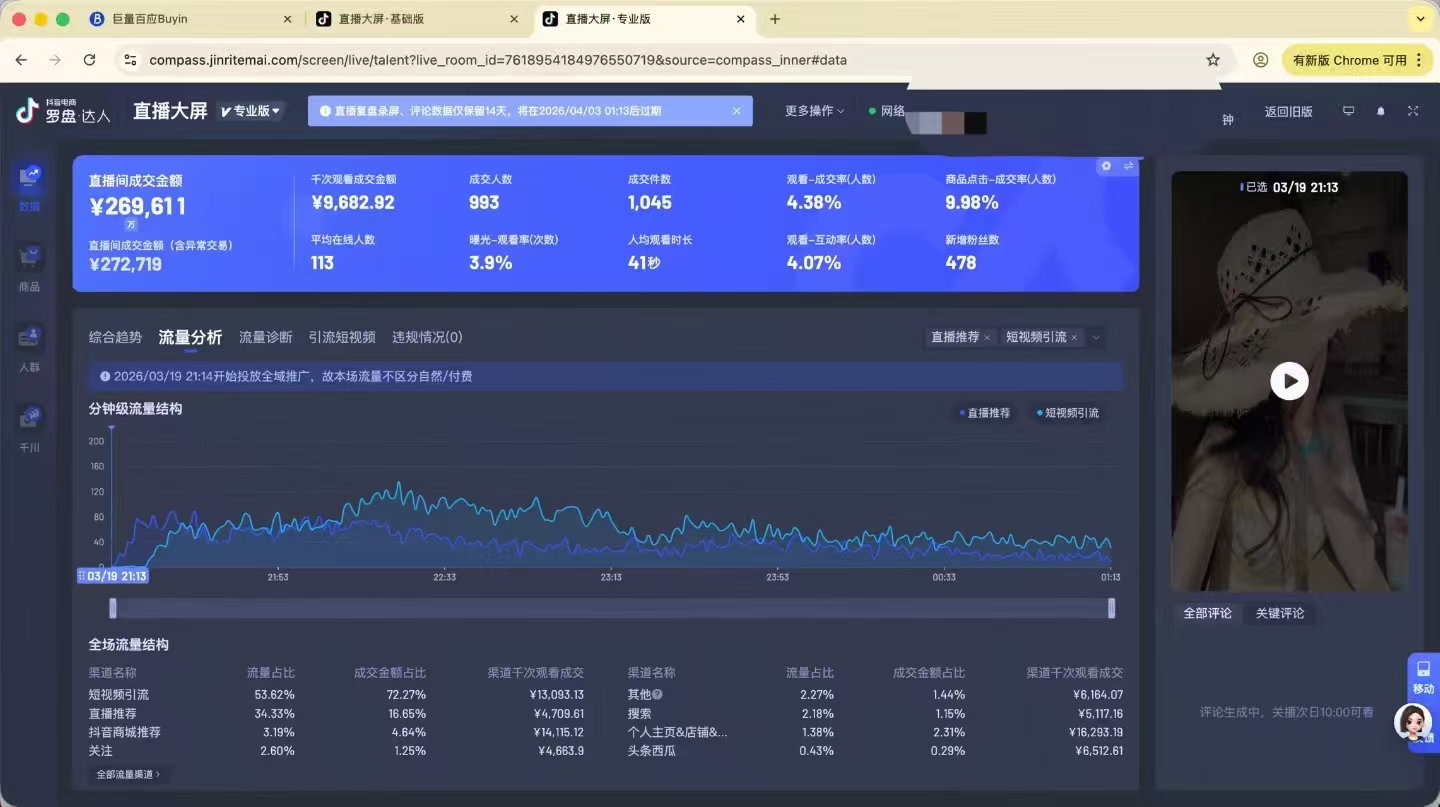Screen dimensions: 1440x807
Task: Click the swap arrows icon in metrics card
Action: coord(1128,166)
